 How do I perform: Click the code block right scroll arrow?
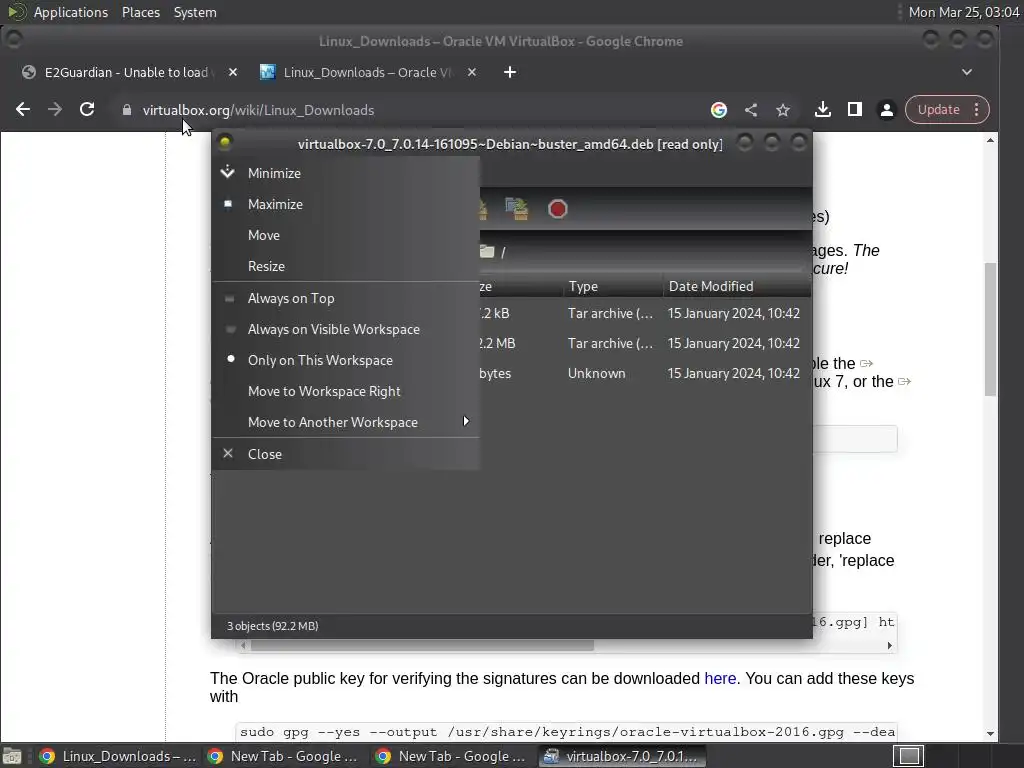click(889, 645)
